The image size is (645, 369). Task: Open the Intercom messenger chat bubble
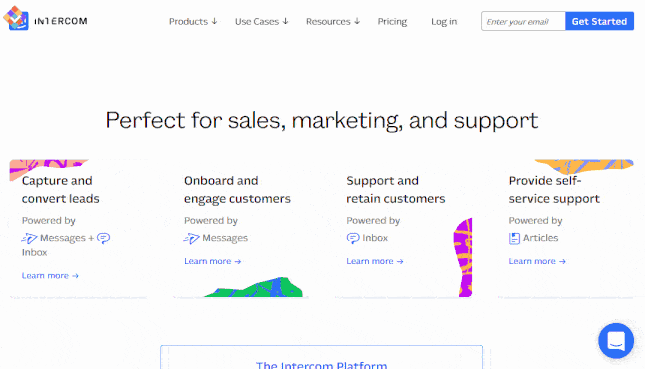[x=616, y=341]
